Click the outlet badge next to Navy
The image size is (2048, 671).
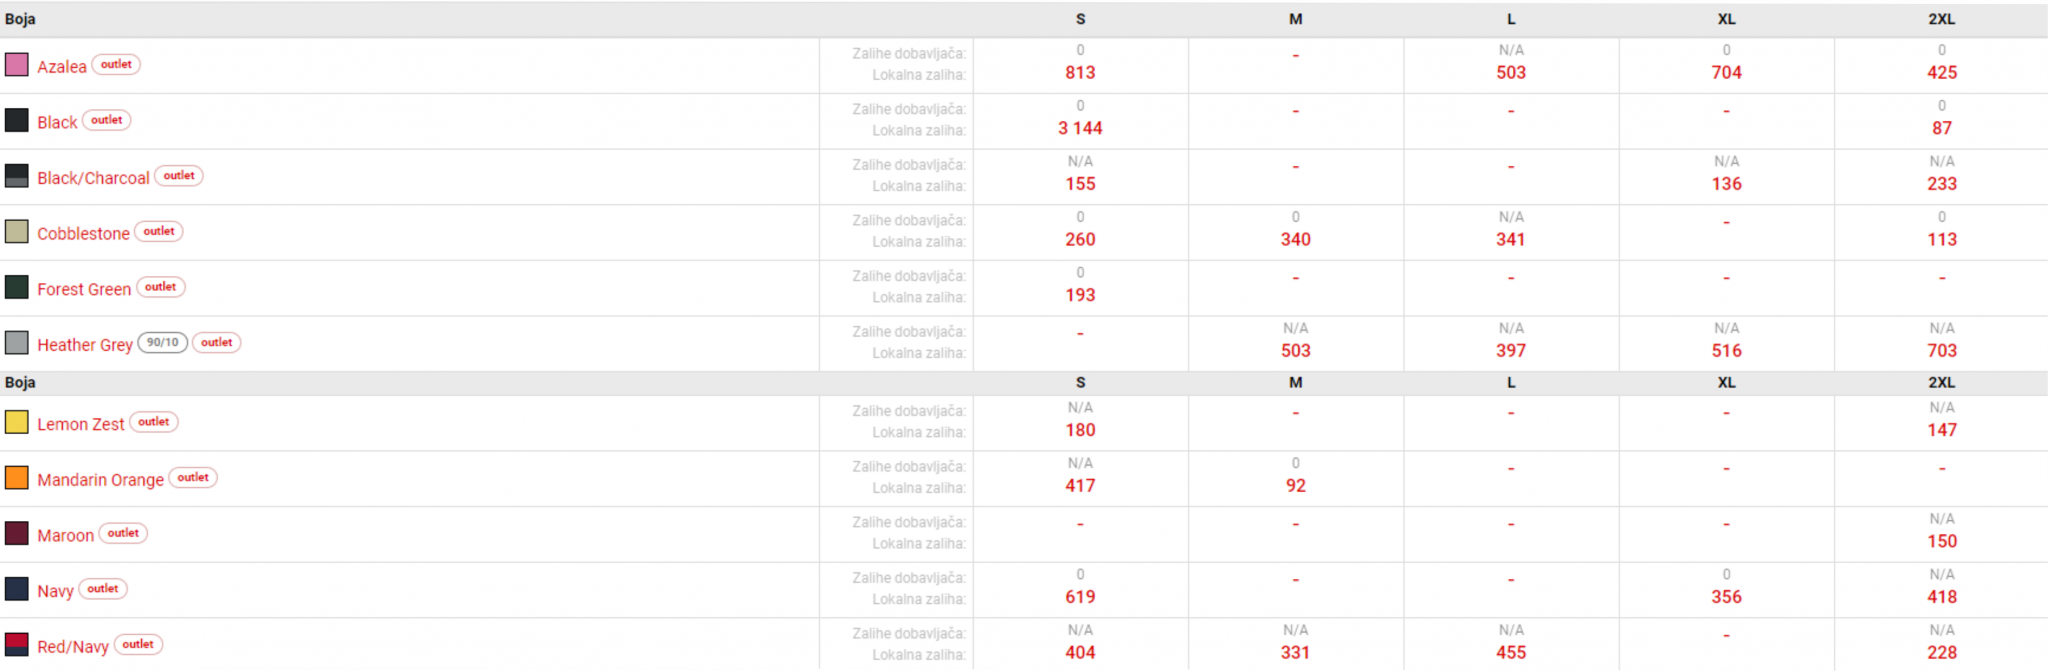[x=103, y=589]
